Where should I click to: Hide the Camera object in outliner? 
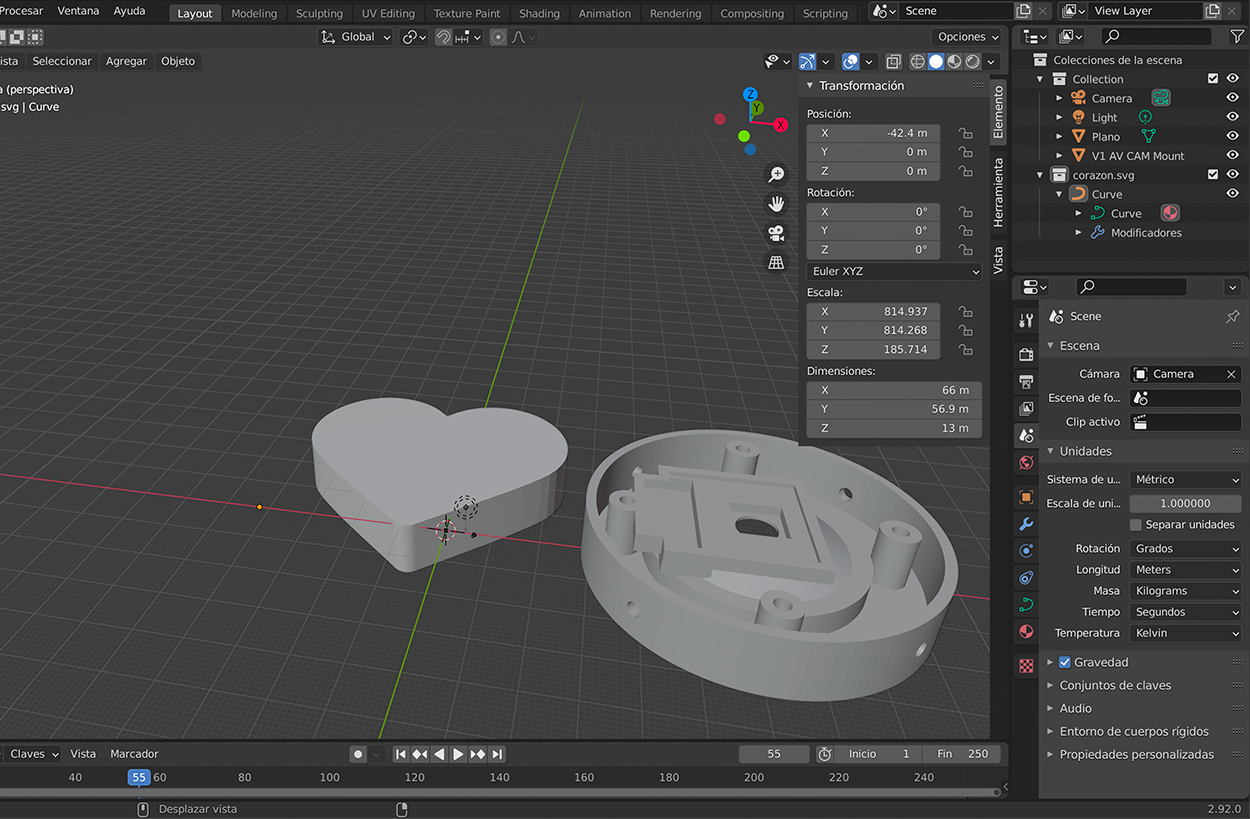[x=1232, y=98]
